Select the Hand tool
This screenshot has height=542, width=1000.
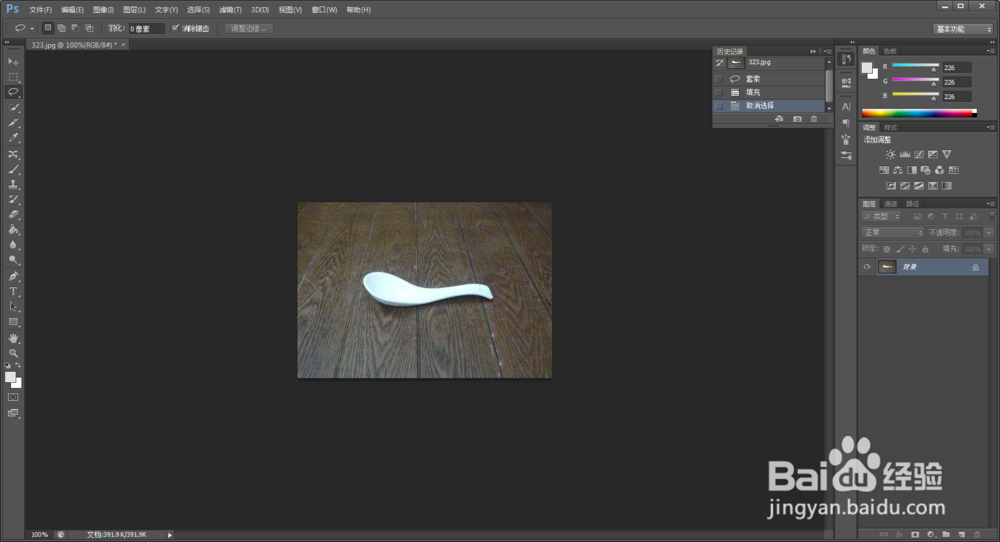(x=13, y=338)
